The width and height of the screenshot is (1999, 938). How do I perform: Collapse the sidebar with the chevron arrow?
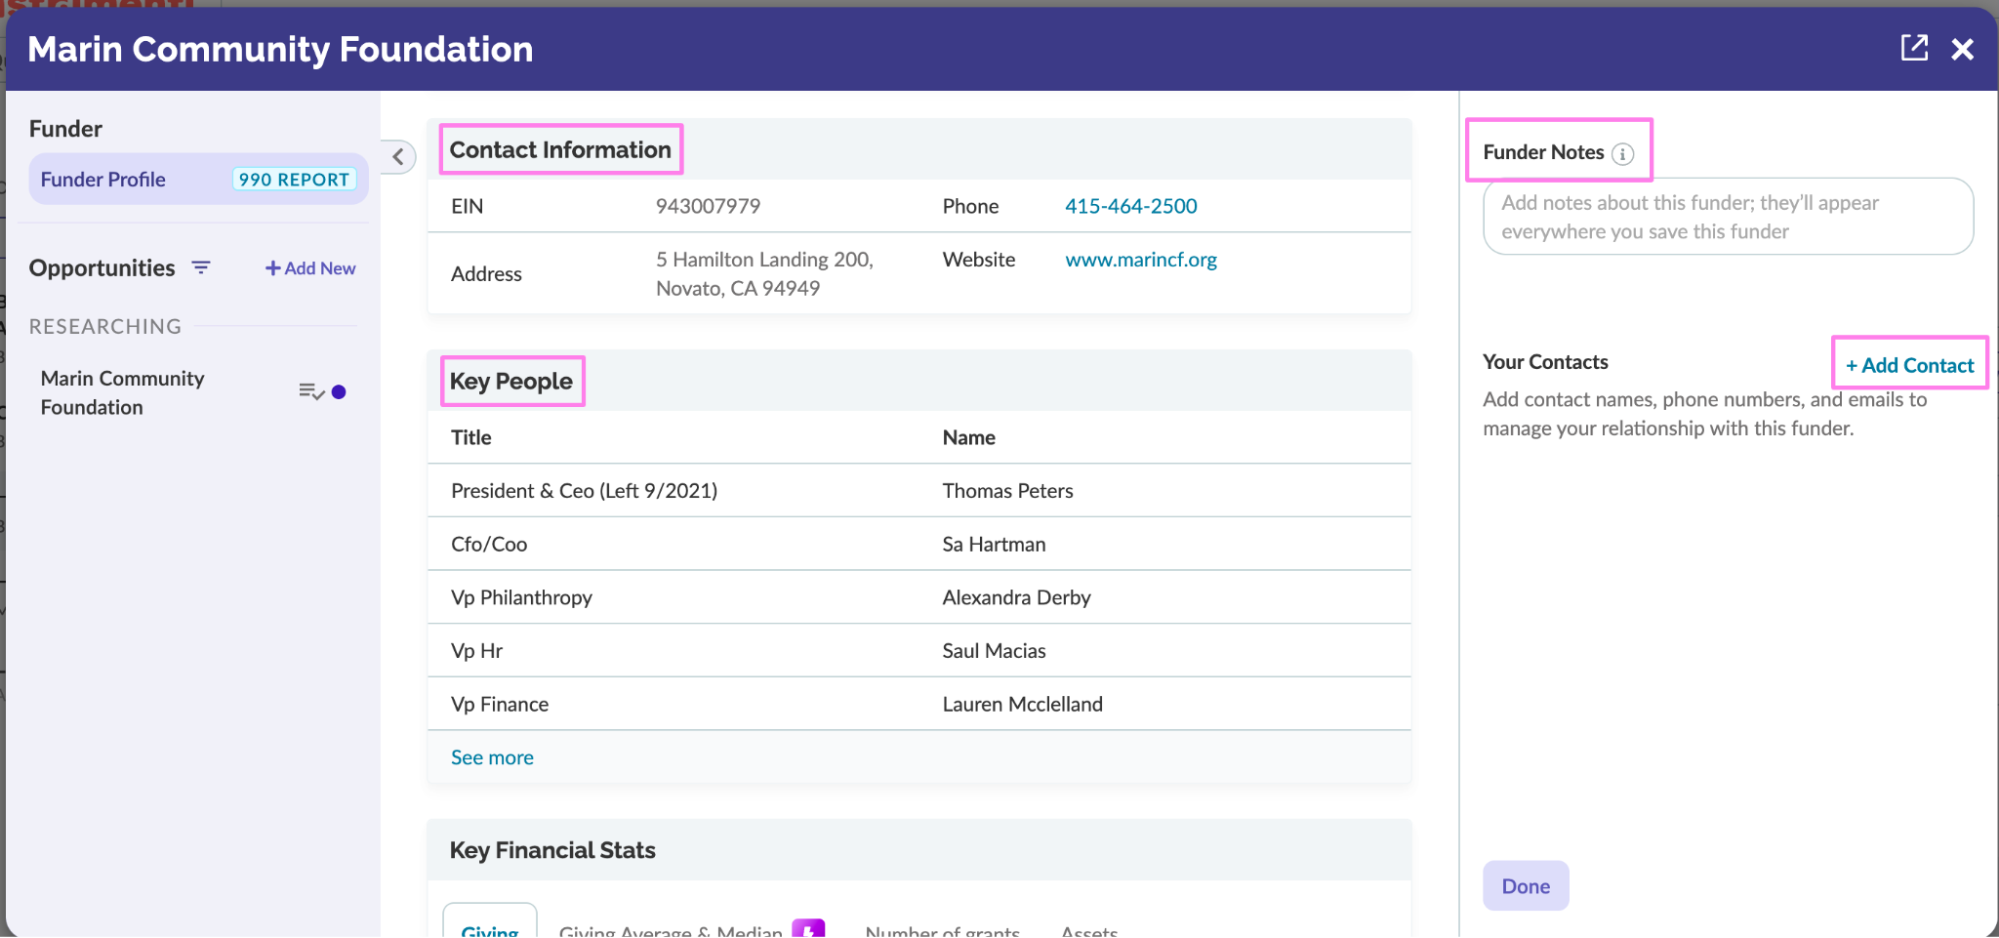tap(398, 157)
